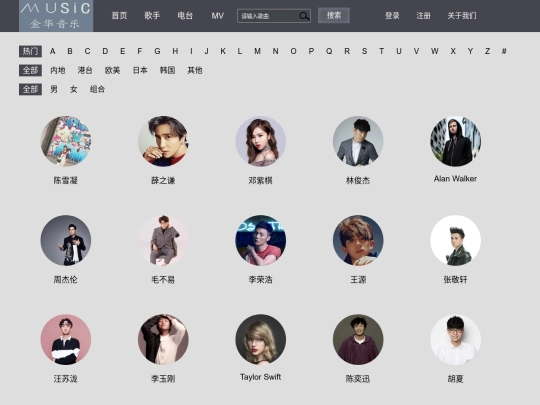Filter singers by letter L
Screen dimensions: 540x405
239,51
